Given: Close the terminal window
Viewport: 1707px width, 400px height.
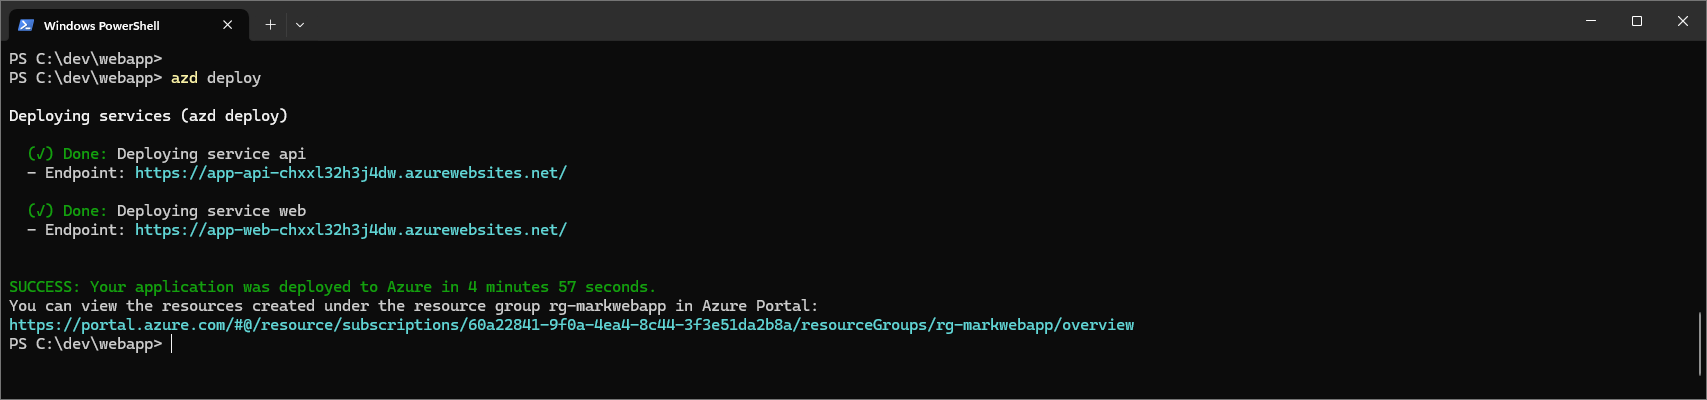Looking at the screenshot, I should pyautogui.click(x=1683, y=21).
